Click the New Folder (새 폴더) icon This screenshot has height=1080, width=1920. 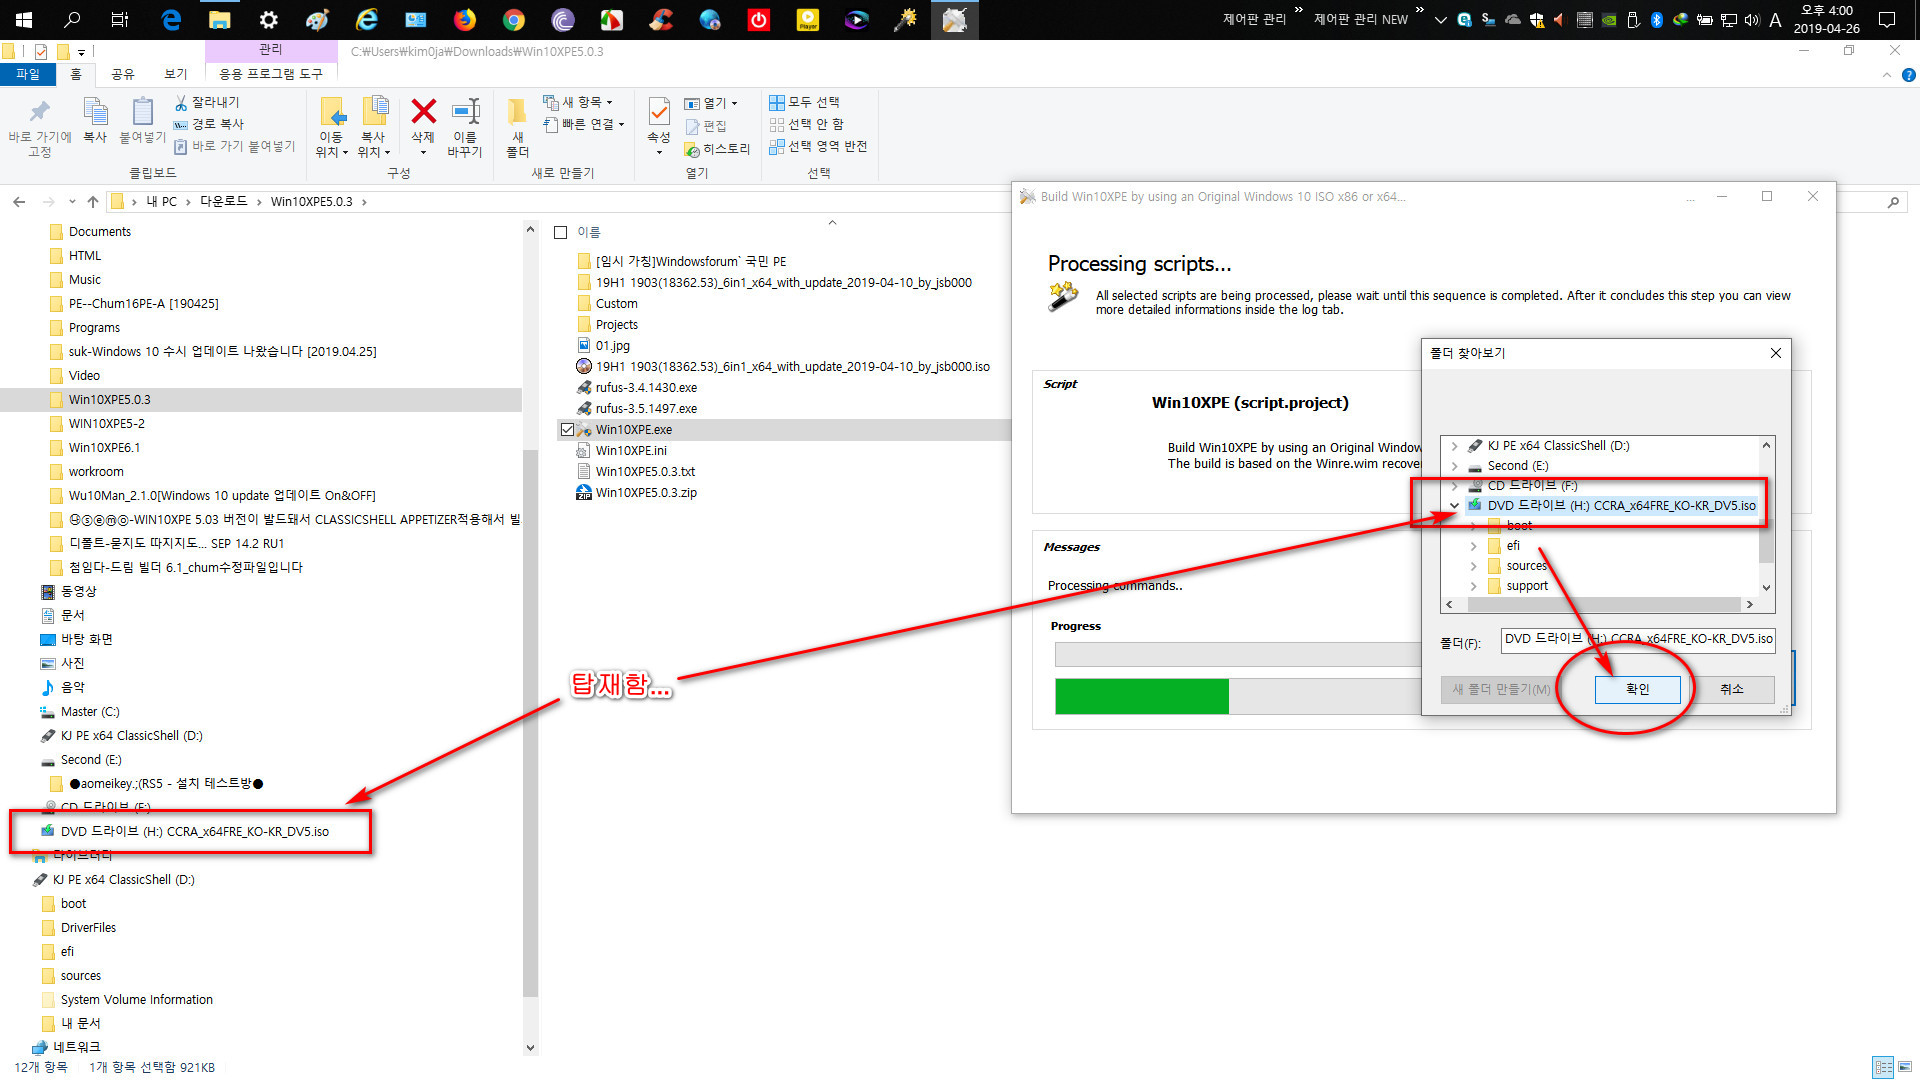point(517,112)
